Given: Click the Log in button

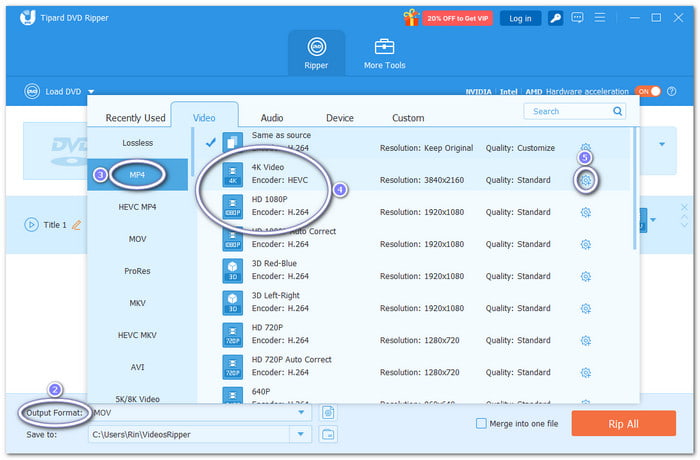Looking at the screenshot, I should click(520, 18).
